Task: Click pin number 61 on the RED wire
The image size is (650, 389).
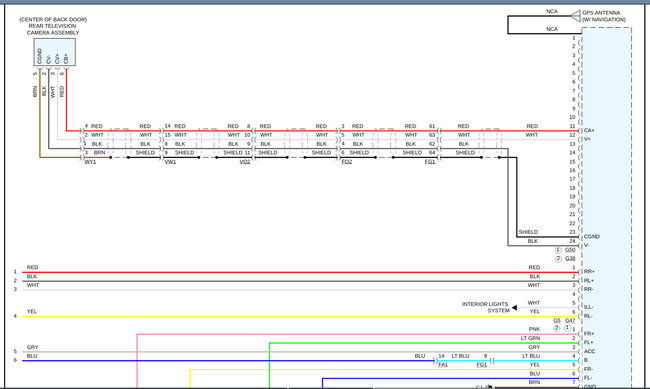Action: pyautogui.click(x=432, y=126)
